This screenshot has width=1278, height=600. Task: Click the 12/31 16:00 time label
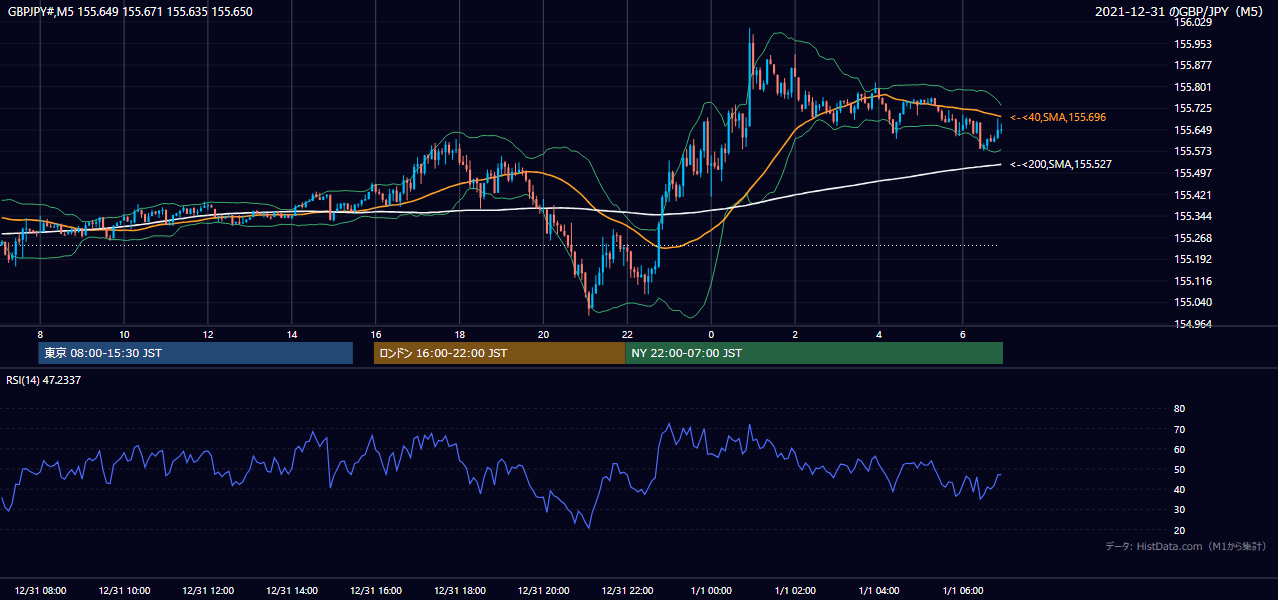click(376, 591)
